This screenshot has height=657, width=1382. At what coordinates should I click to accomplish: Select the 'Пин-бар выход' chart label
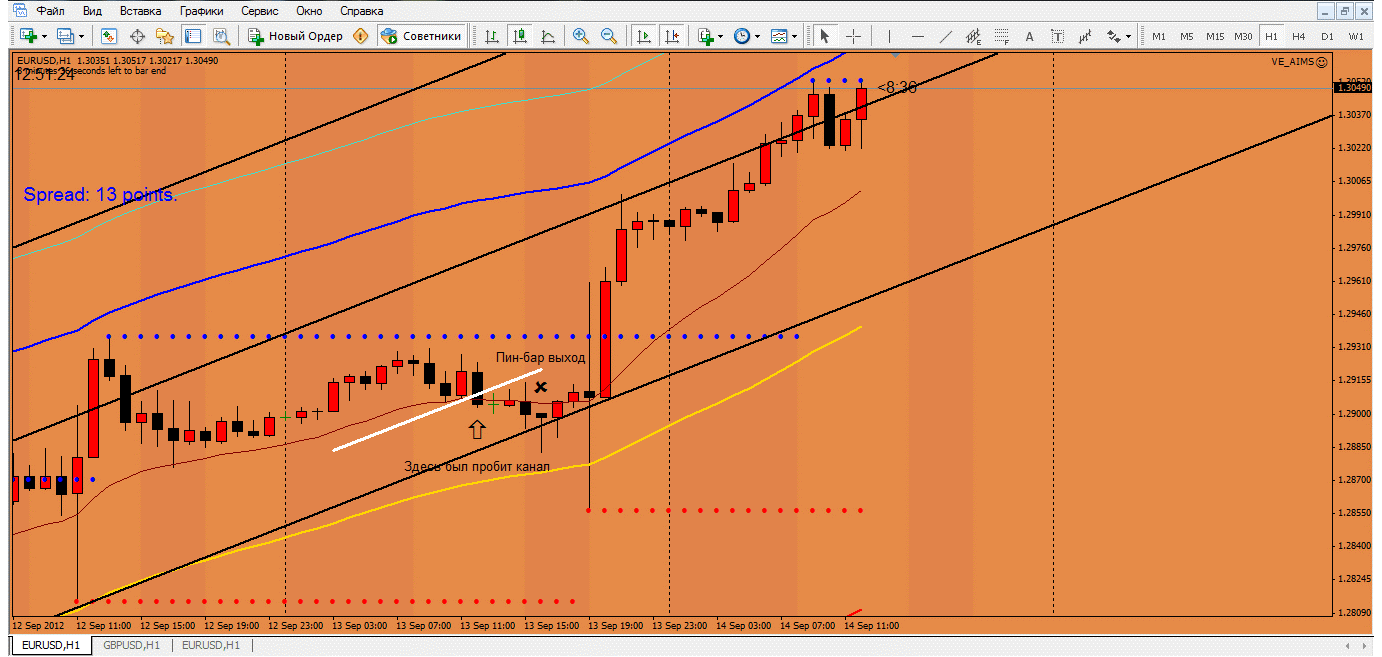(540, 357)
